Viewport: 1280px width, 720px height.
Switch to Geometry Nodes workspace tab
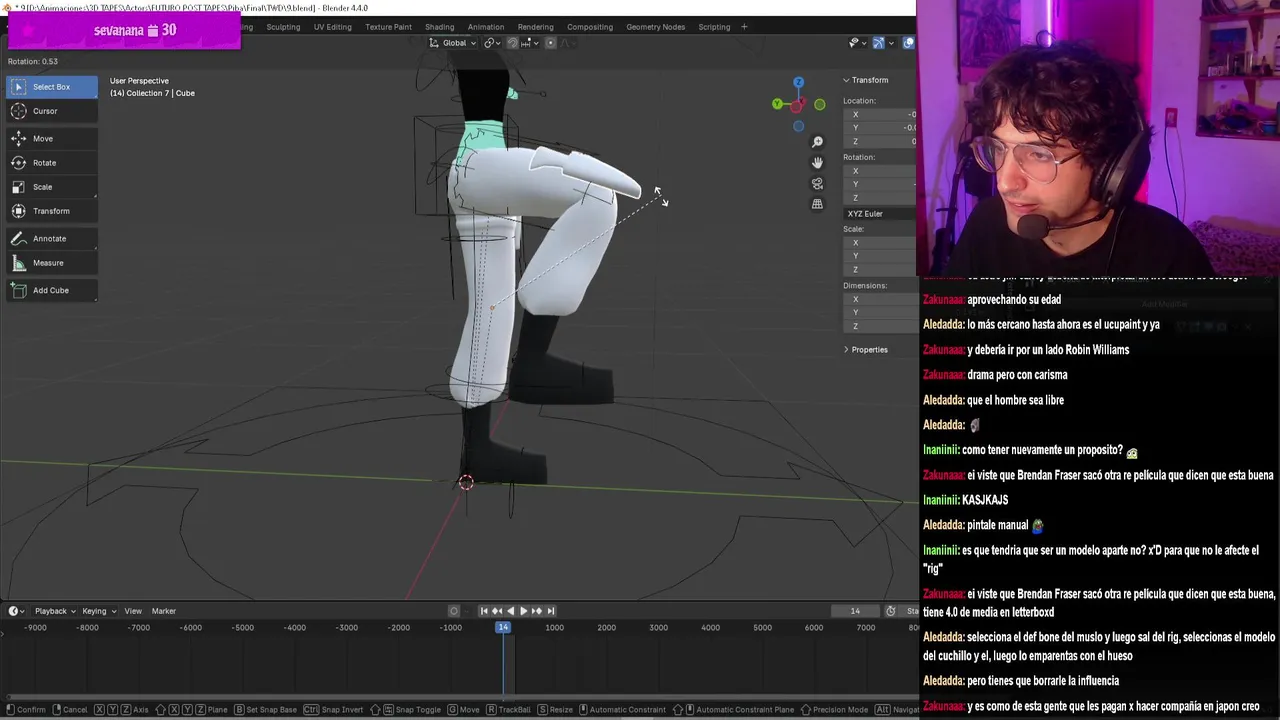tap(656, 27)
